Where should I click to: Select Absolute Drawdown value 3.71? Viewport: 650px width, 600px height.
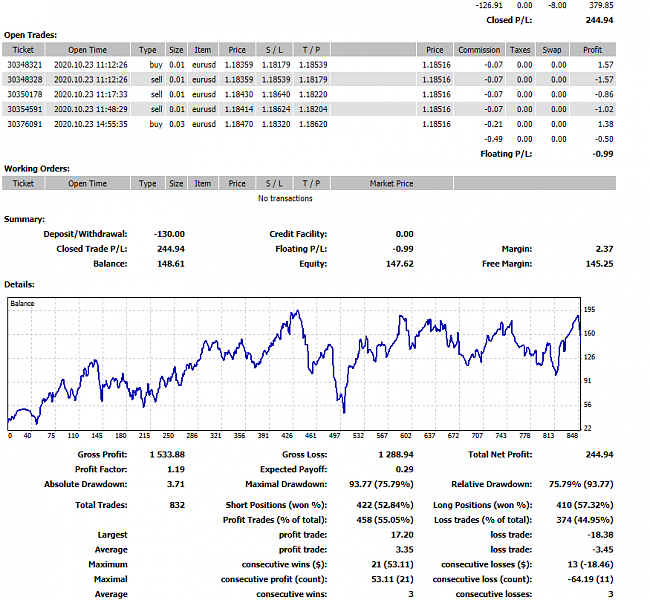coord(176,484)
